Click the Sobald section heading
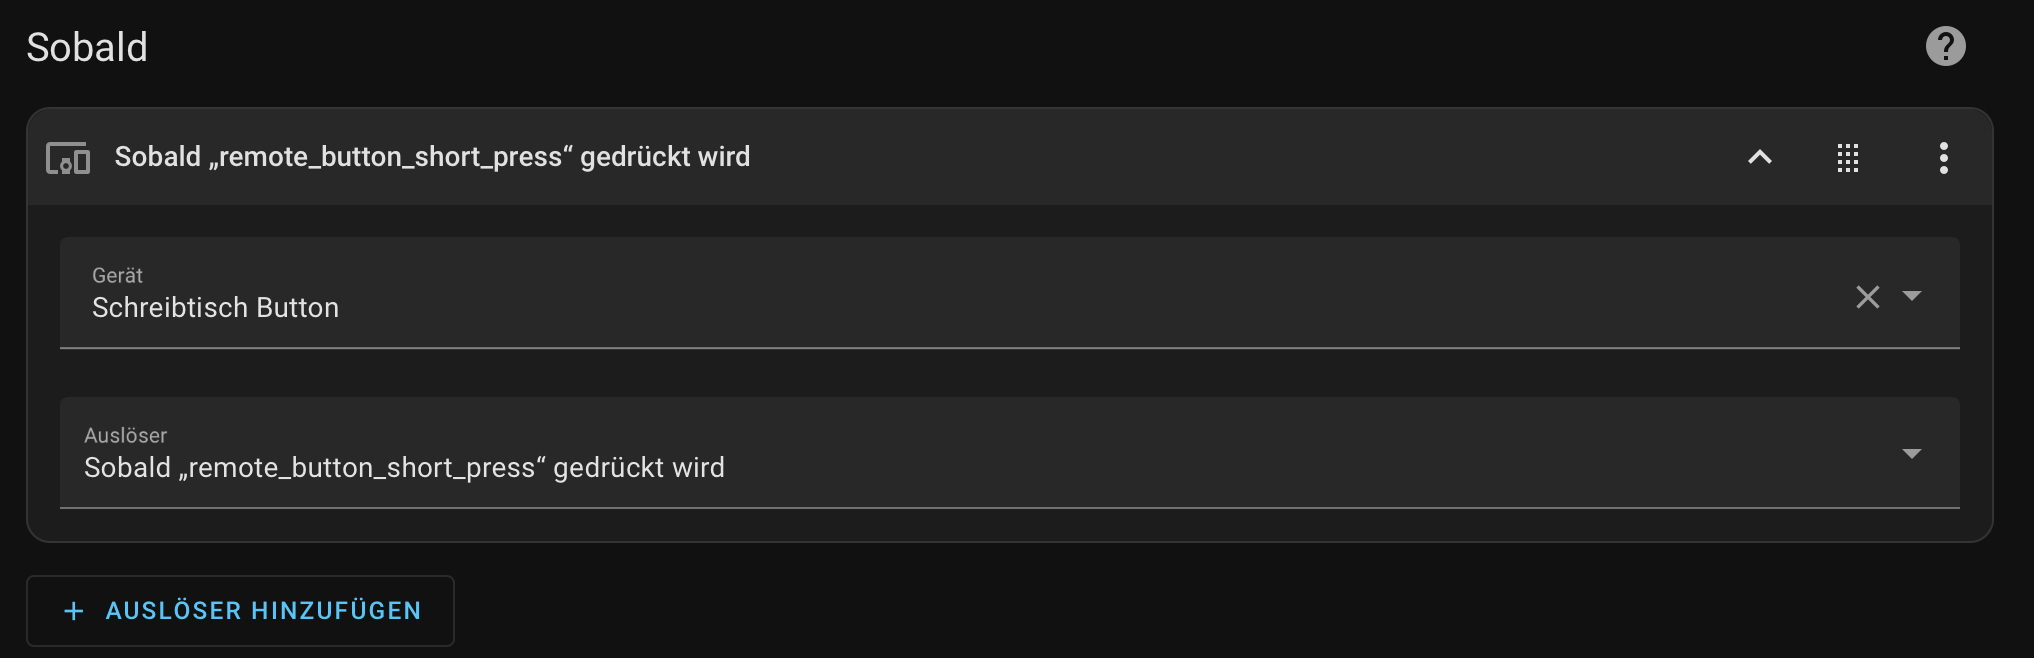 point(87,47)
